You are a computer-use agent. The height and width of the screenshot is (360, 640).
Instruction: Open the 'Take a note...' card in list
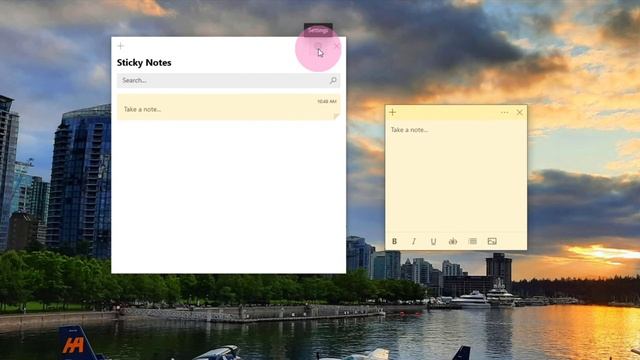(229, 107)
